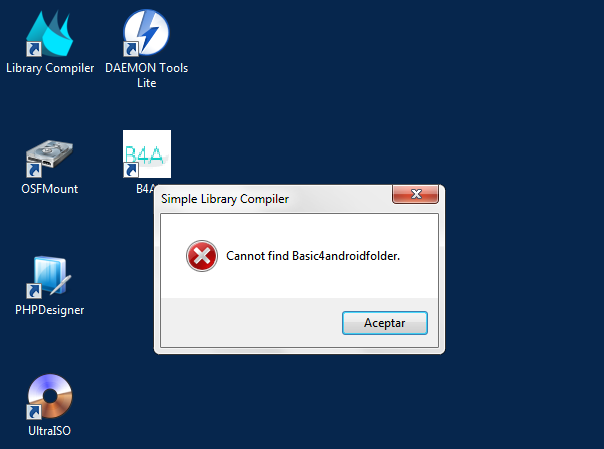Click the 'UltraISO' label text
Screen dimensions: 604x449
pyautogui.click(x=49, y=431)
